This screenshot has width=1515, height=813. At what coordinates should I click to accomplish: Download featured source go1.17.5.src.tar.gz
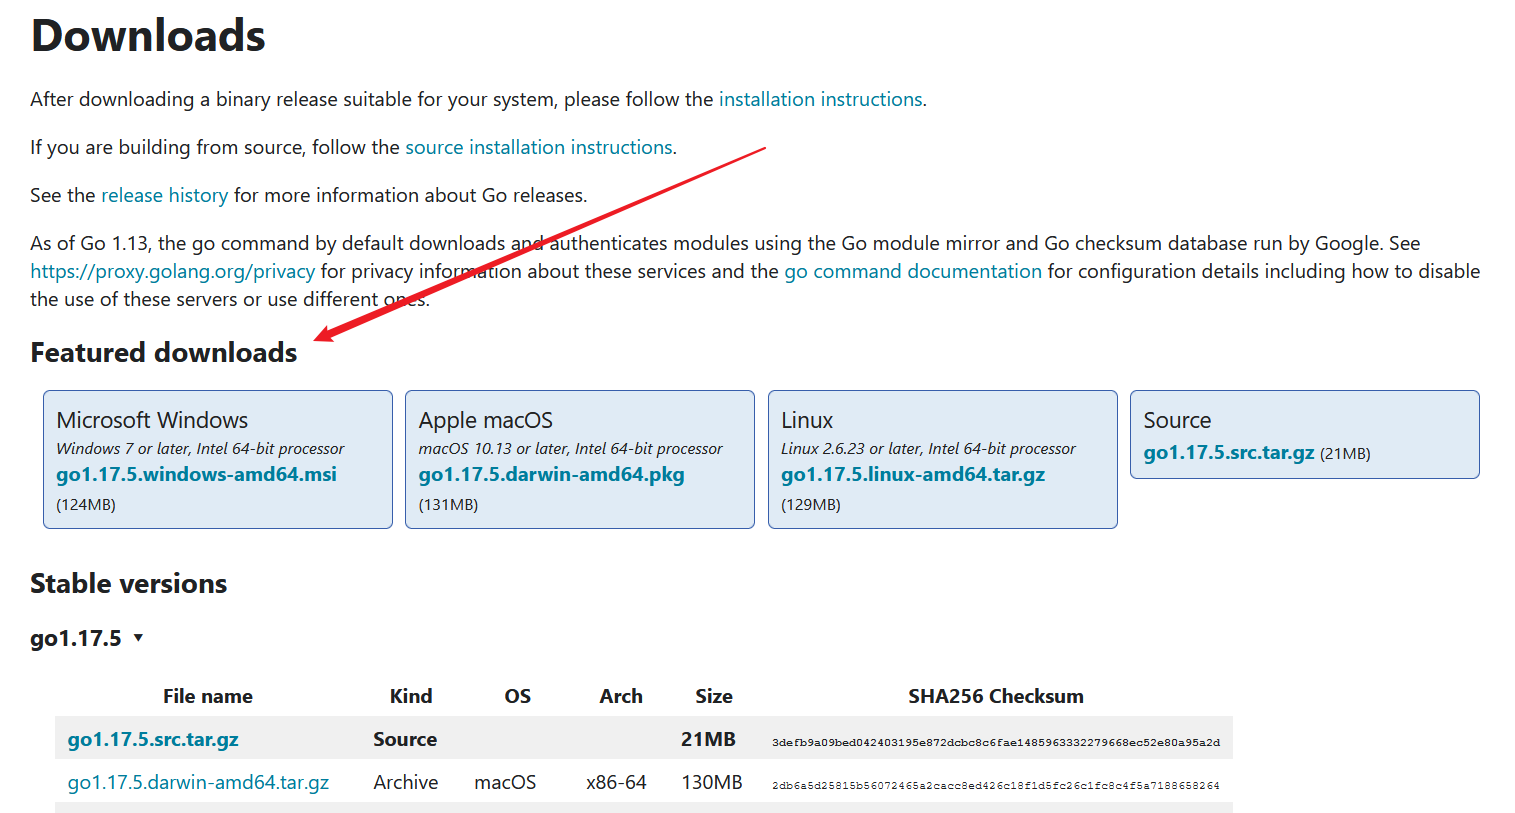coord(1228,452)
